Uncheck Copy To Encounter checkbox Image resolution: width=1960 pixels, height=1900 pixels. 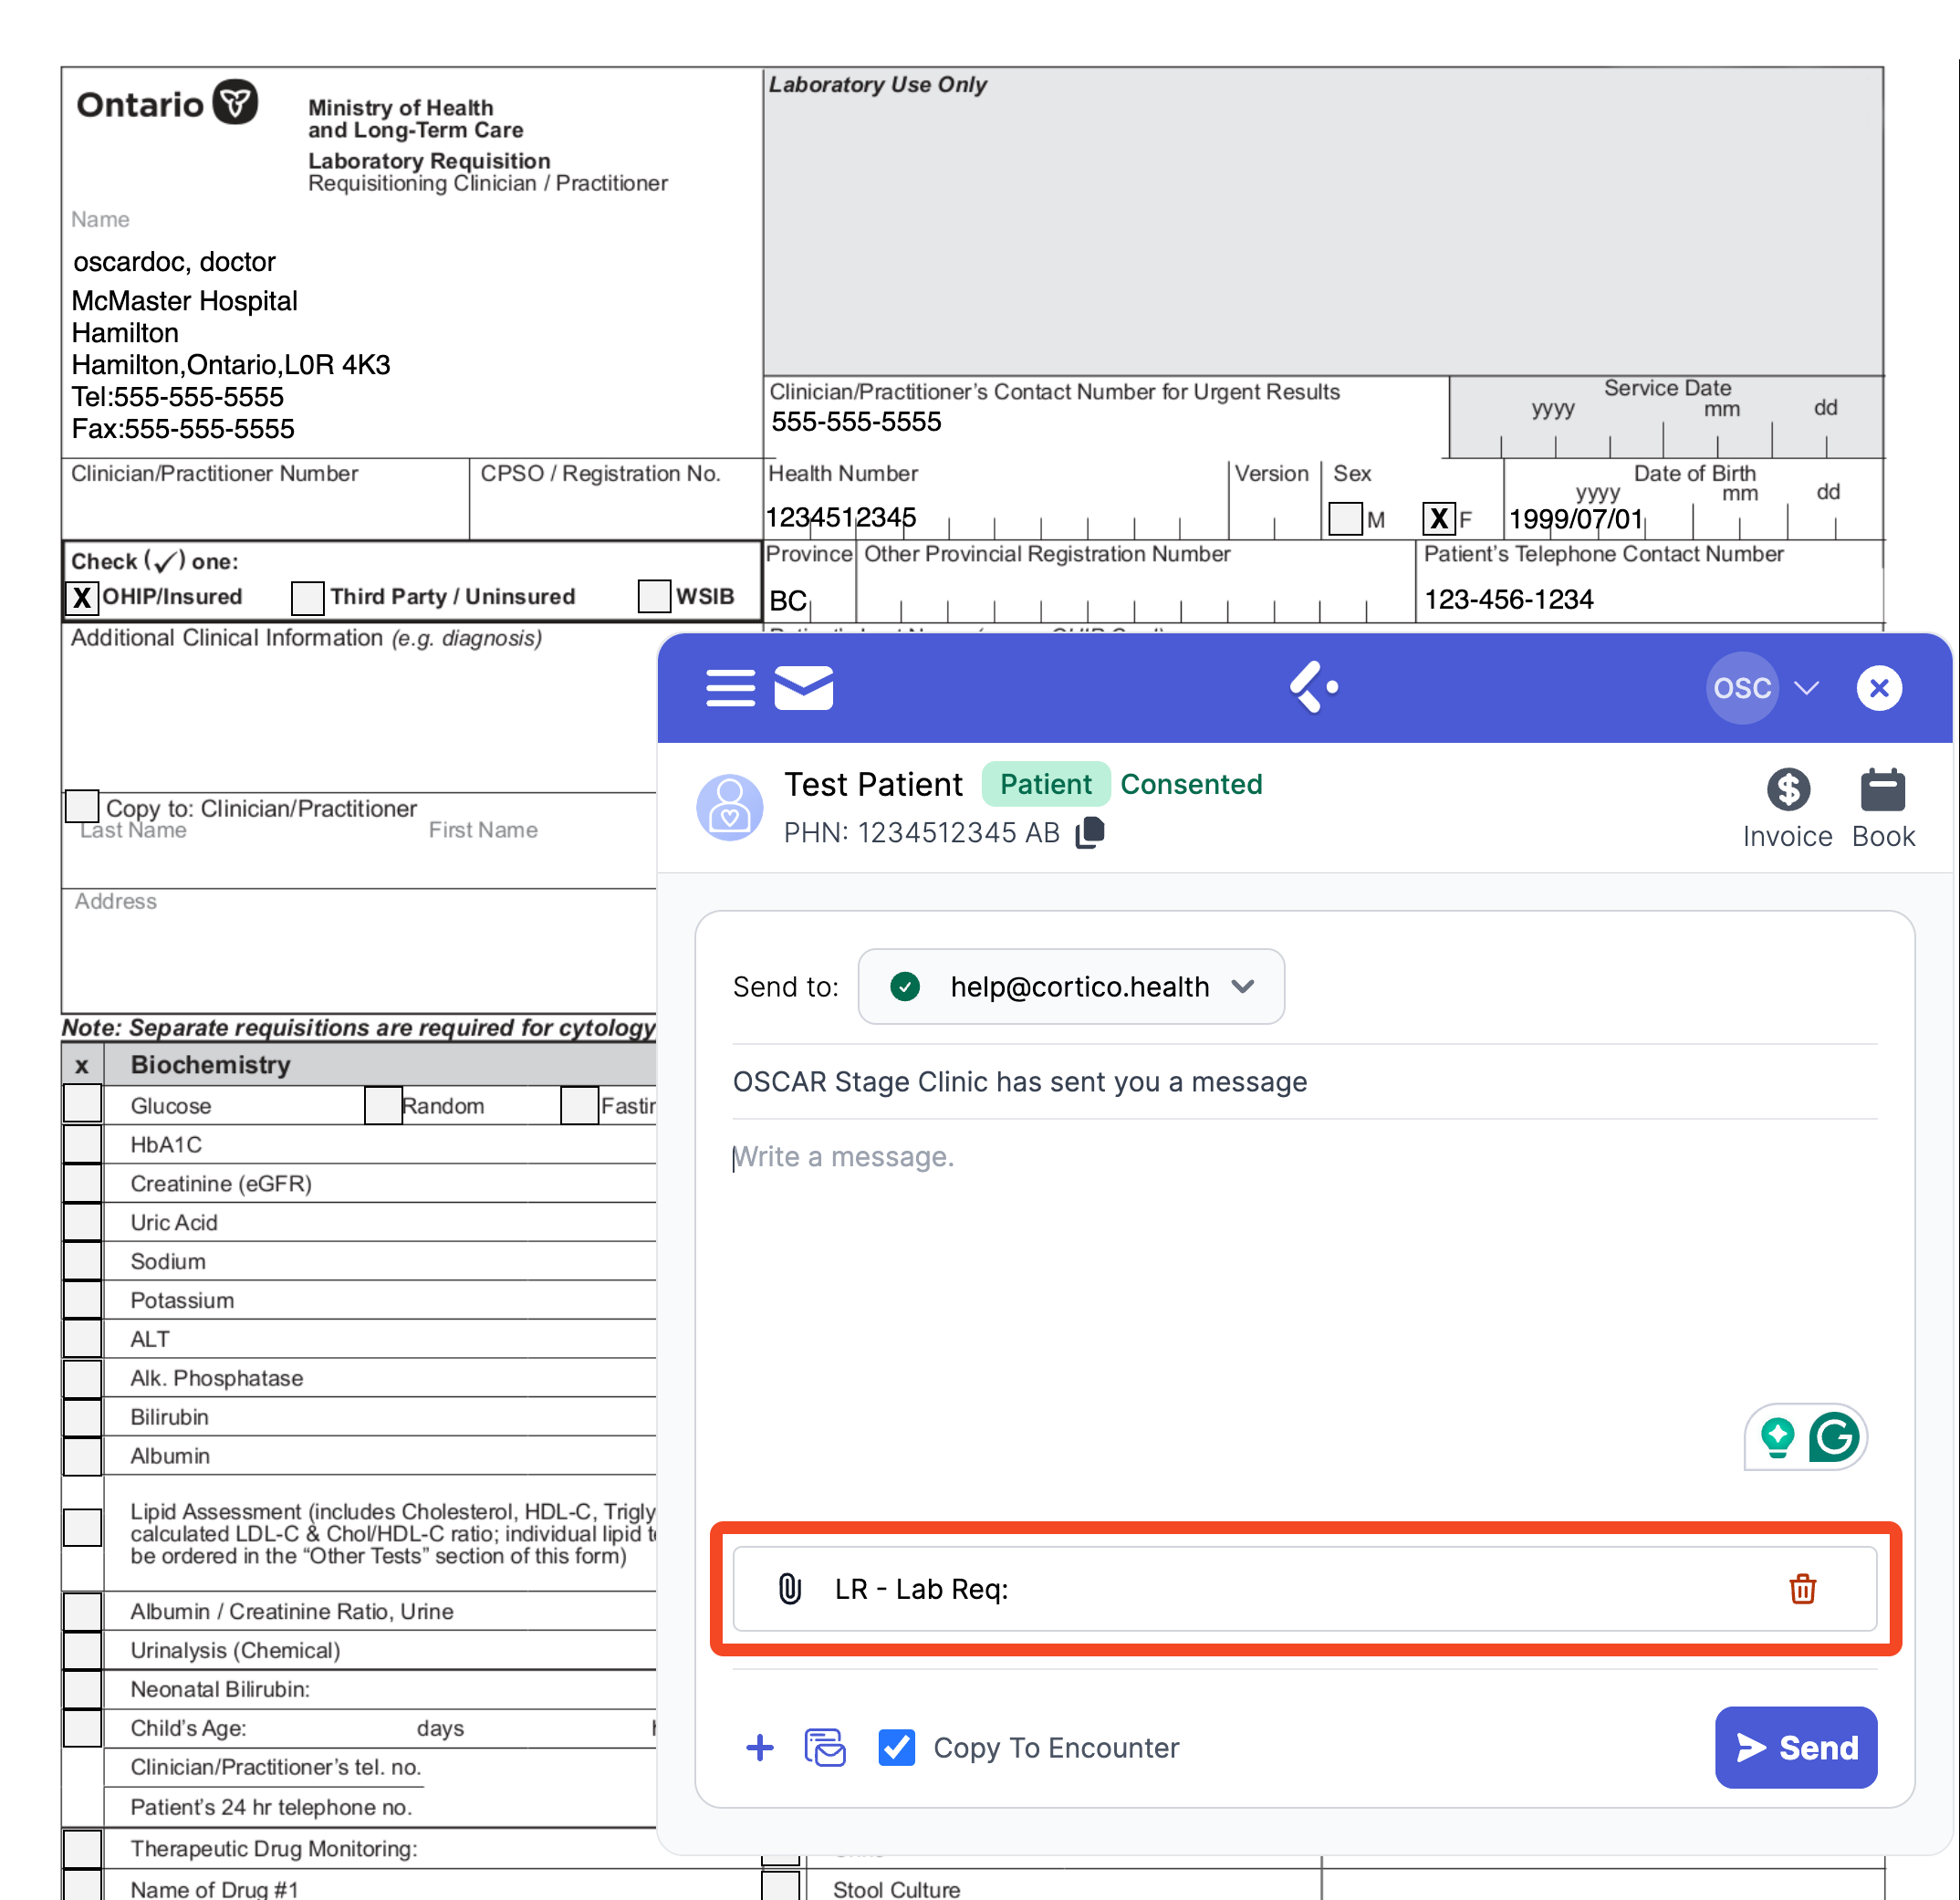[896, 1747]
